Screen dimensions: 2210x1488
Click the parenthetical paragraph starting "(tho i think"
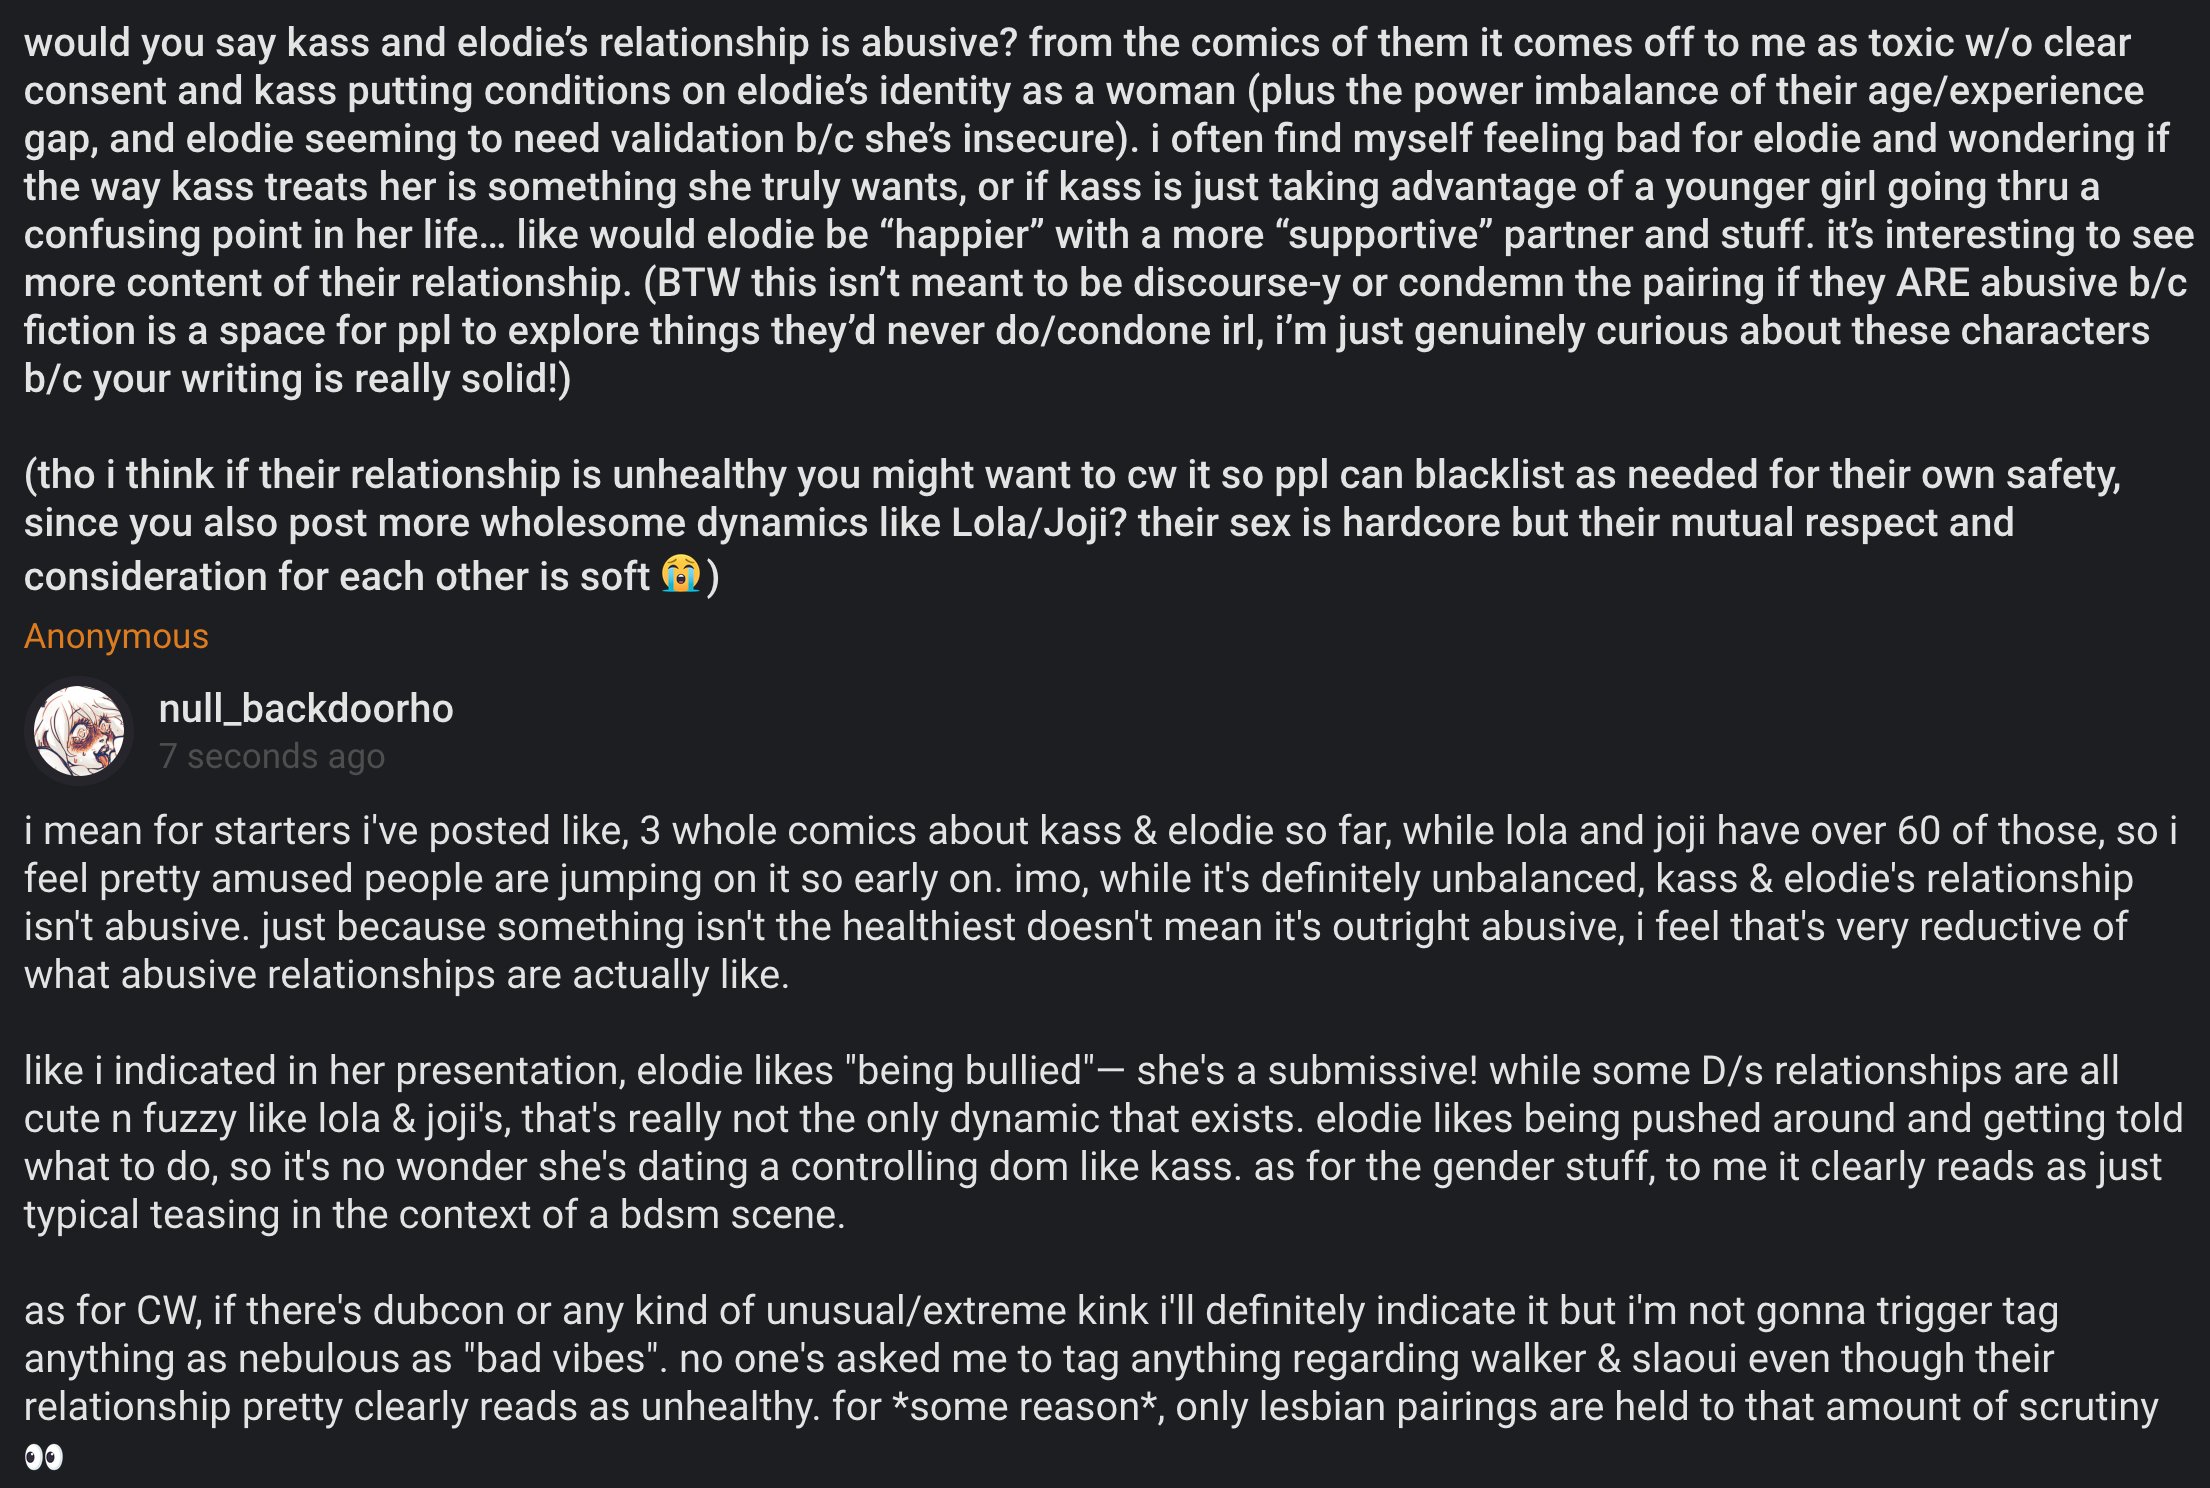[x=1070, y=523]
